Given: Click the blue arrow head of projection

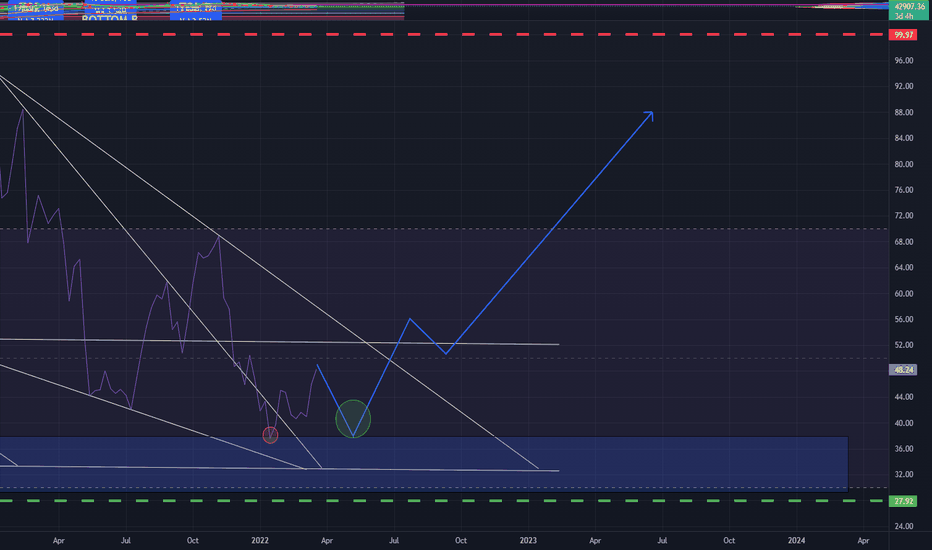Looking at the screenshot, I should click(649, 115).
